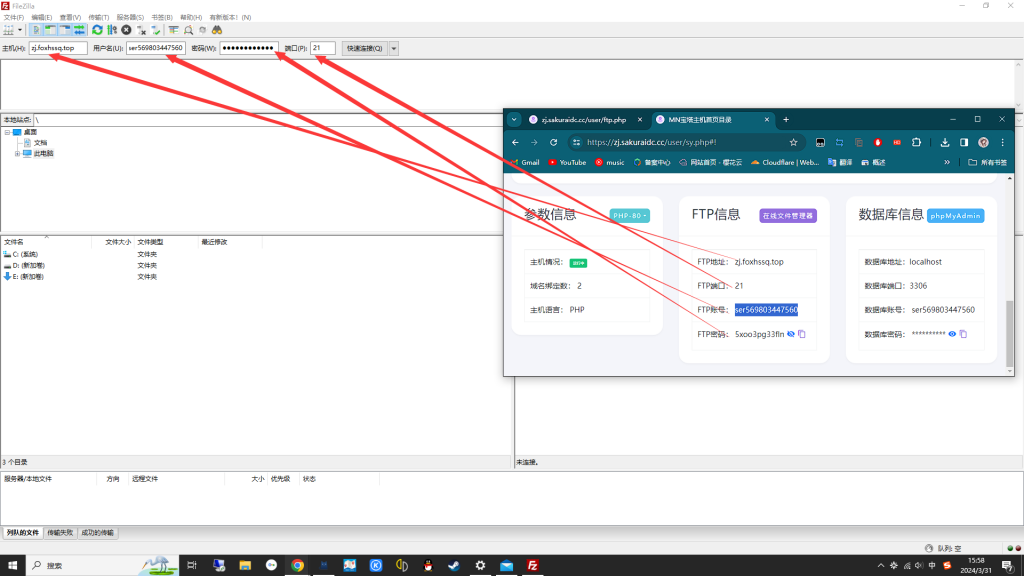Open directory listing filters icon
The width and height of the screenshot is (1024, 576).
(x=173, y=30)
